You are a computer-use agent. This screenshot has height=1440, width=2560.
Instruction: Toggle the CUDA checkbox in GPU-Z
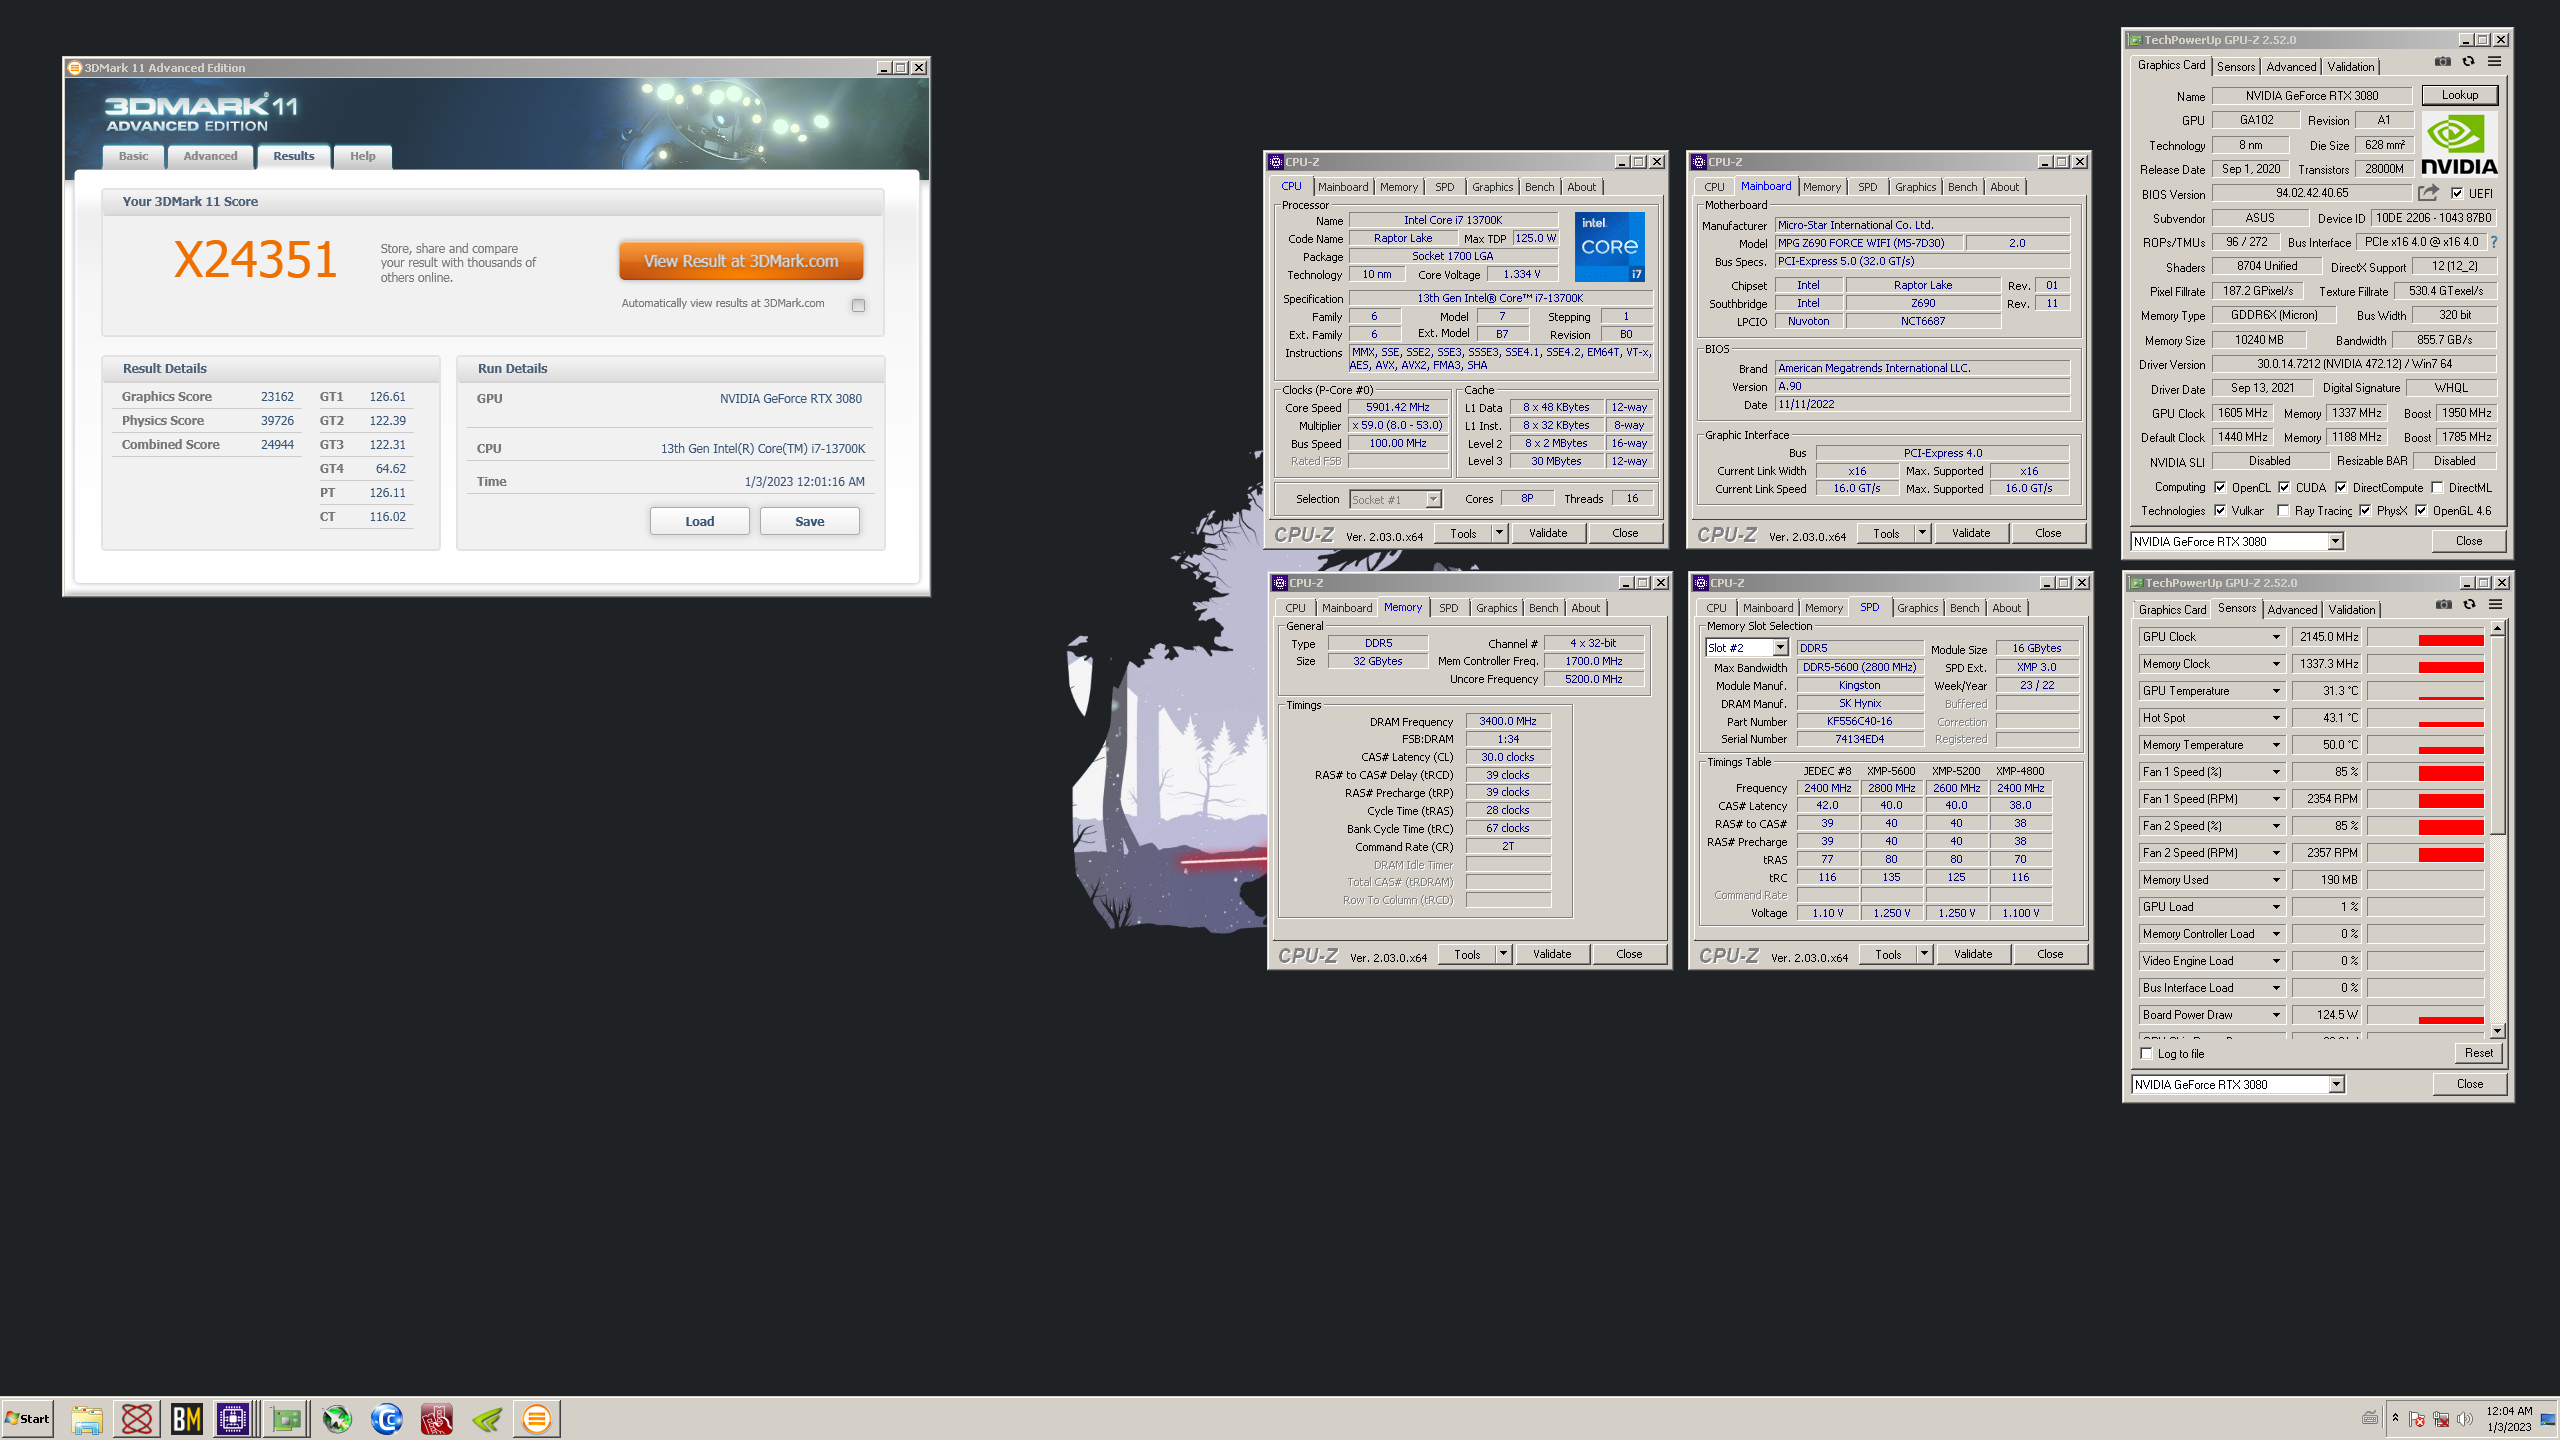tap(2284, 488)
